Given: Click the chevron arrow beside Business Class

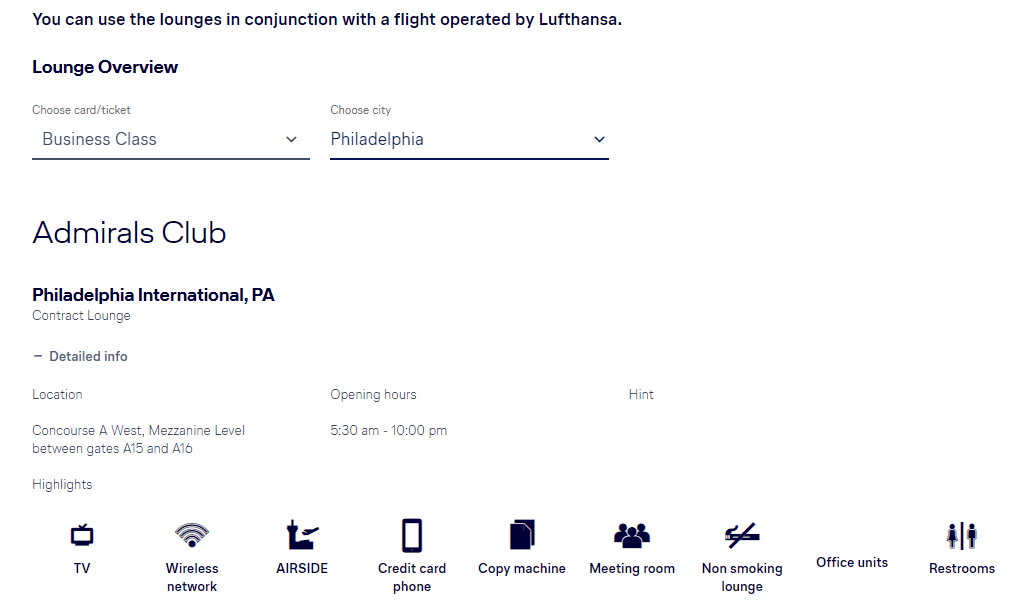Looking at the screenshot, I should (291, 139).
